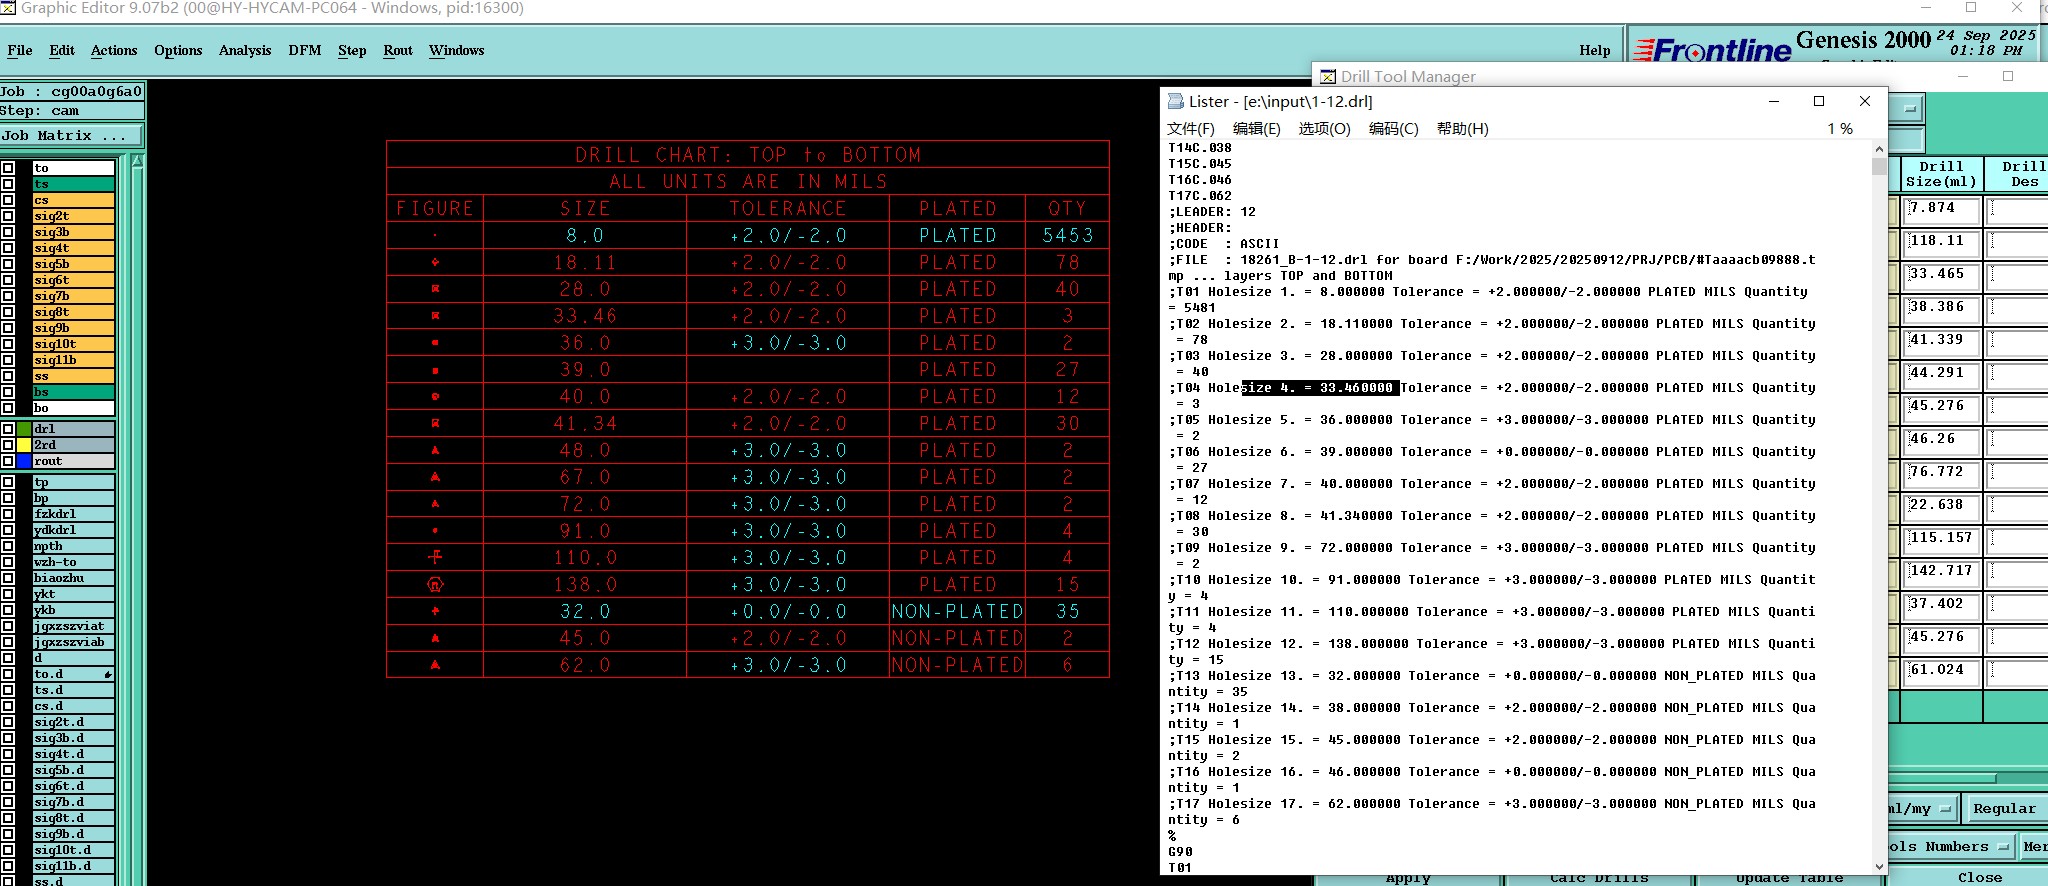Screen dimensions: 2048x886
Task: Open Lister's 编码(C) menu
Action: click(1394, 129)
